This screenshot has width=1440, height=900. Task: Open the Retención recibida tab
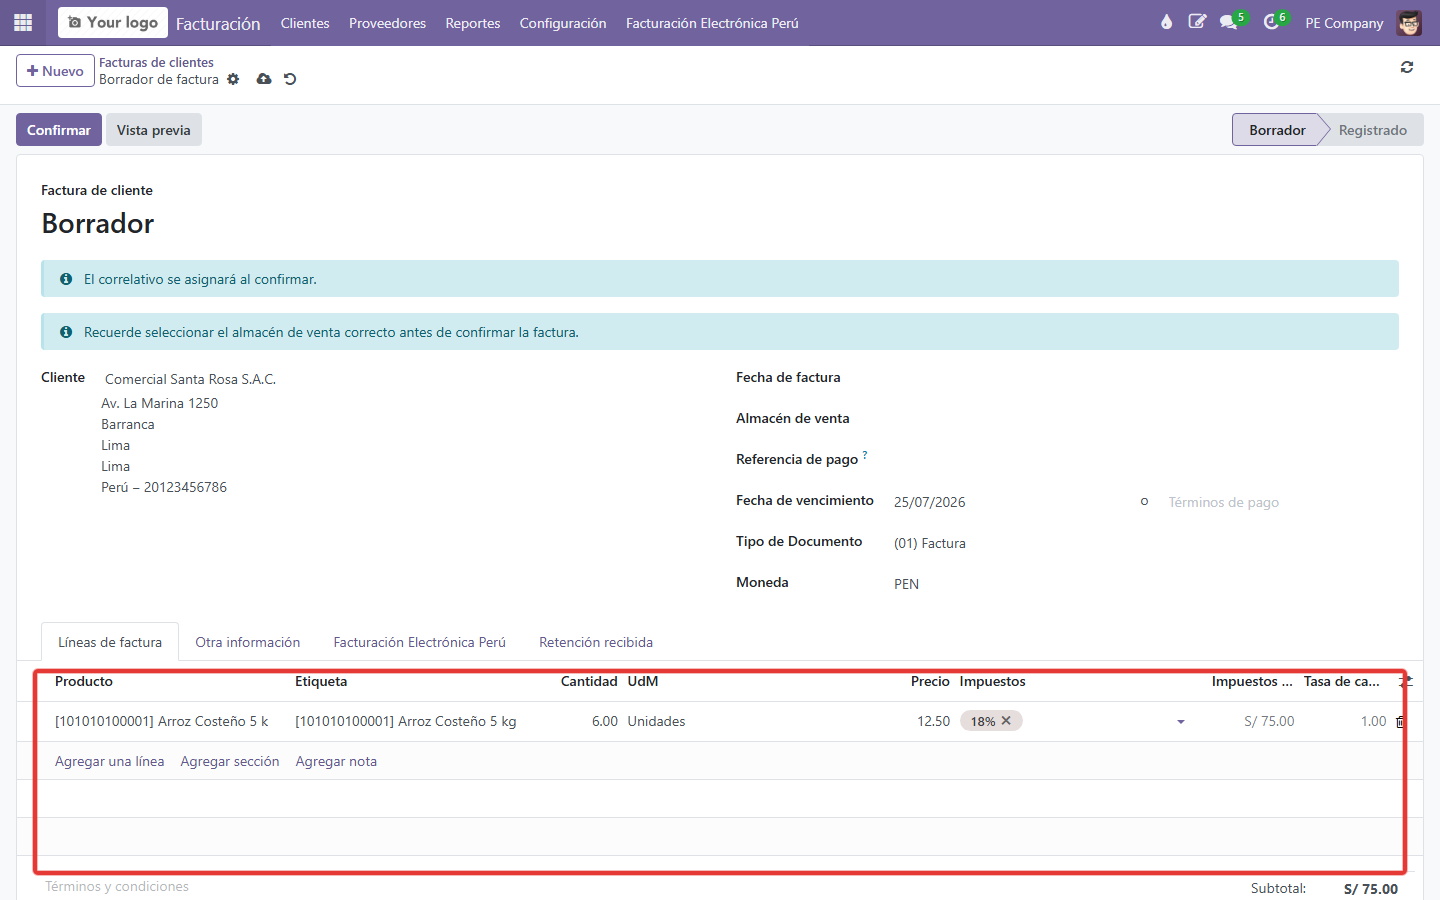click(596, 642)
